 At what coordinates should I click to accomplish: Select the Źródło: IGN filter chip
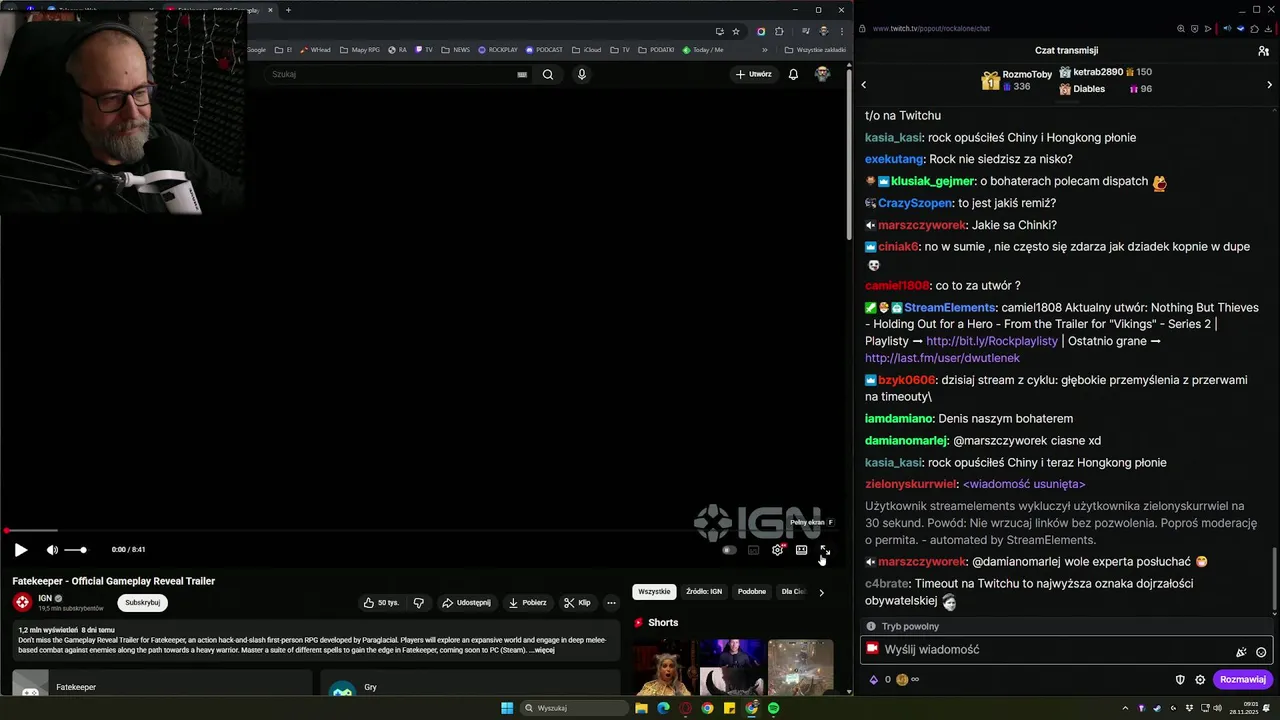pyautogui.click(x=704, y=592)
